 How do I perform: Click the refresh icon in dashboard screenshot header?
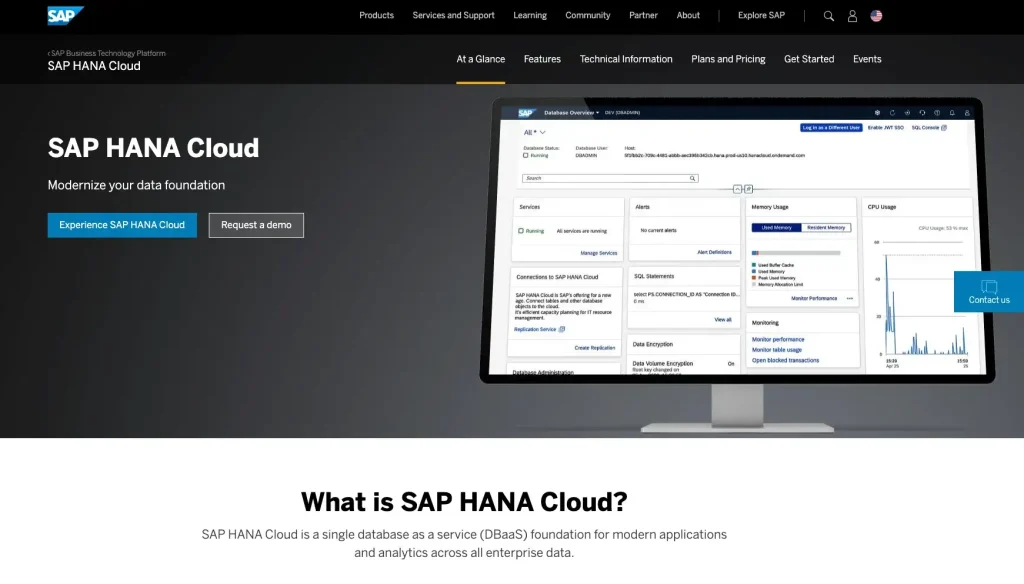[x=892, y=112]
